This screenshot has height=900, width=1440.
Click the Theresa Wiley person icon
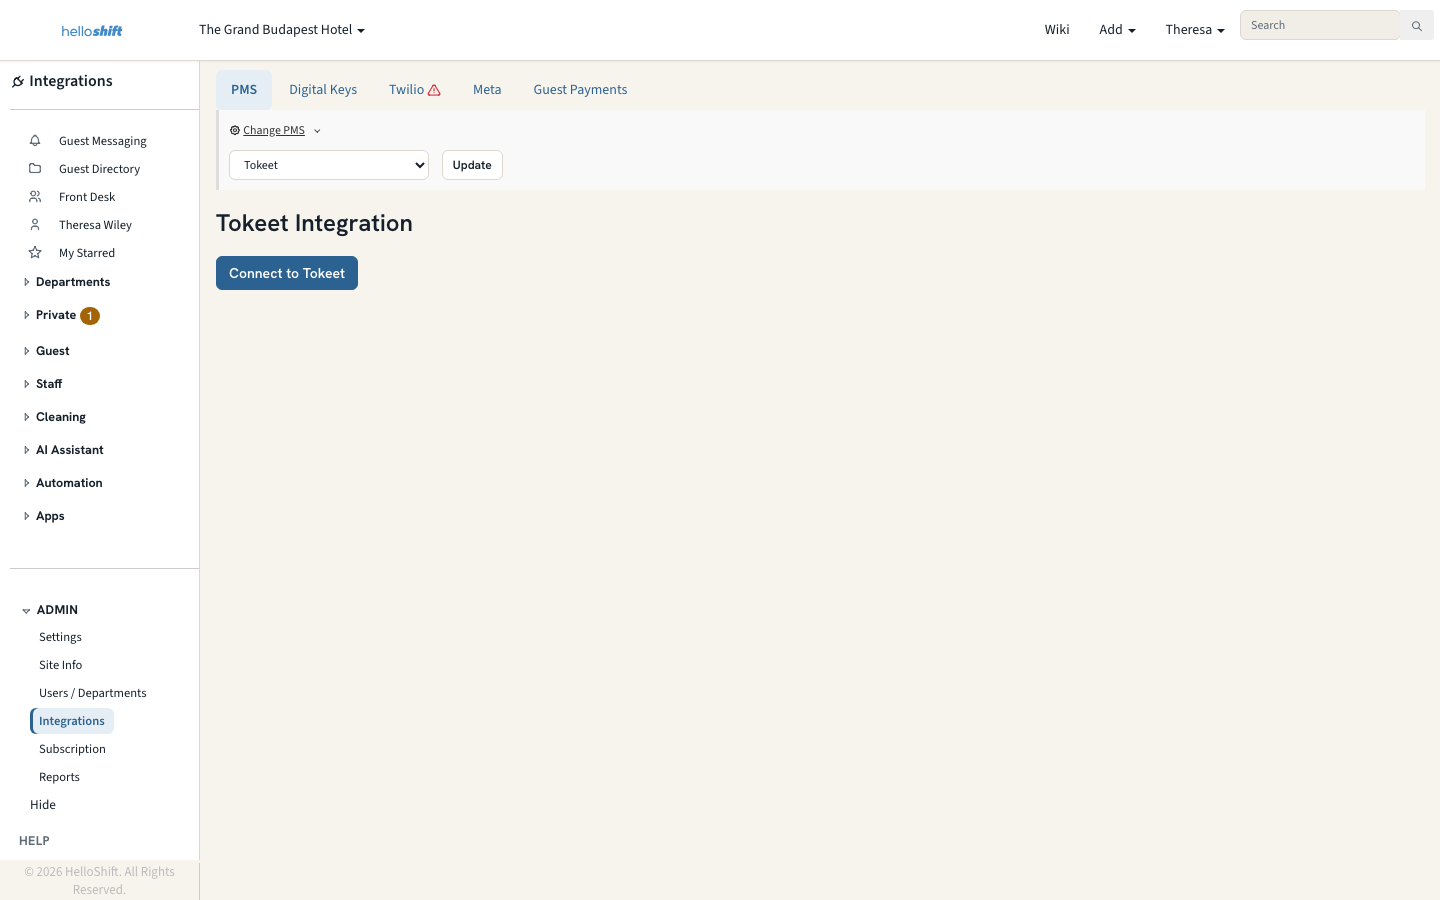pos(35,225)
